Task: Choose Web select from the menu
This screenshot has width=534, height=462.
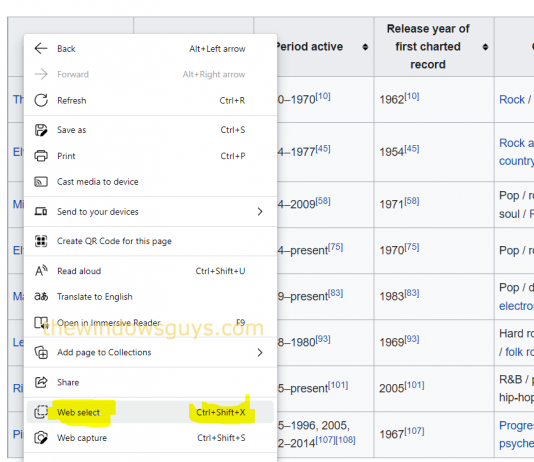Action: pyautogui.click(x=150, y=412)
